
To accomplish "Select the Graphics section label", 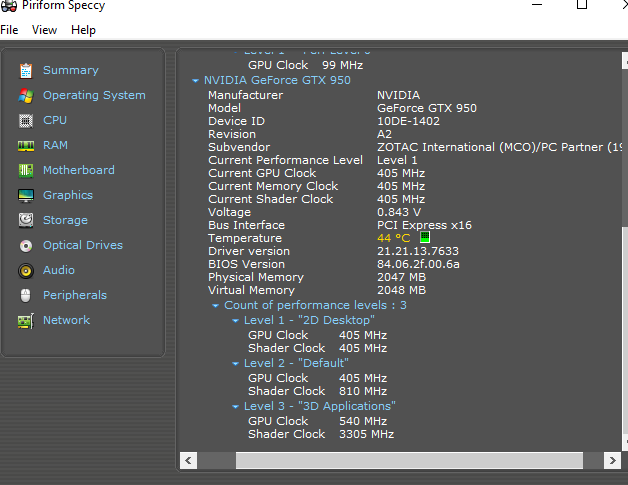I will (68, 195).
